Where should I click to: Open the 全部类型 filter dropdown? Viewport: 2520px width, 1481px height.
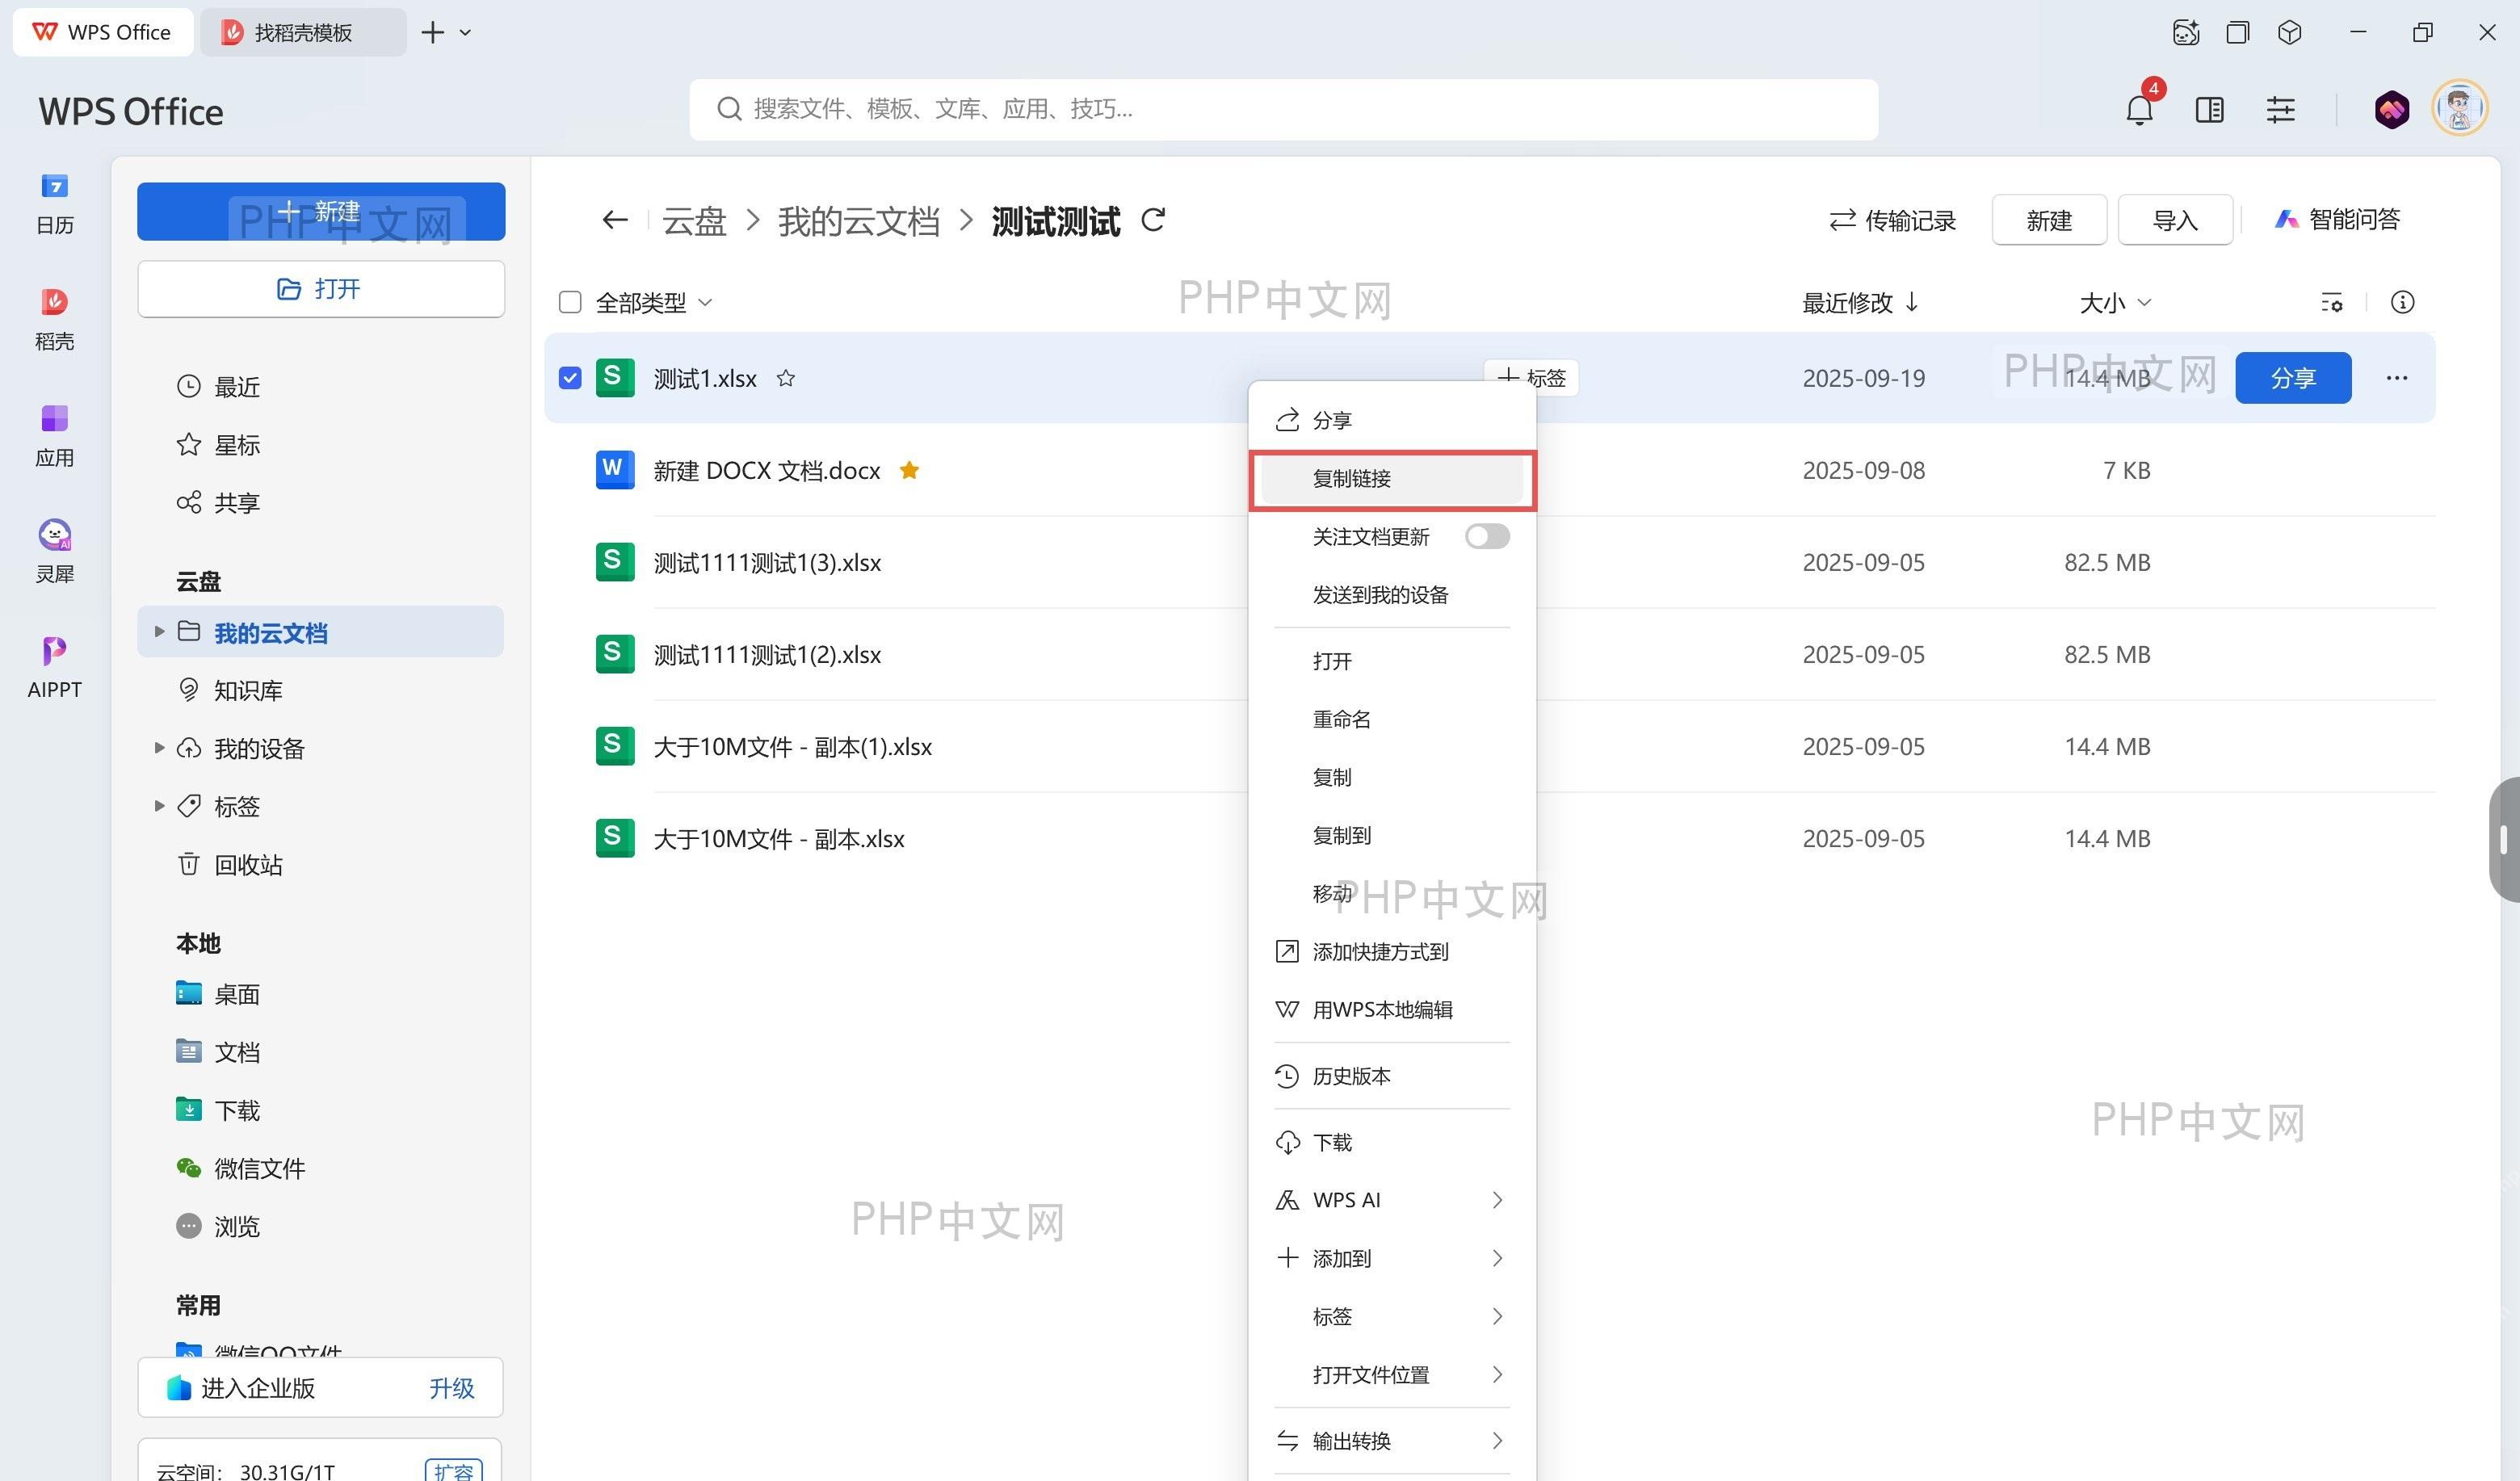point(653,302)
